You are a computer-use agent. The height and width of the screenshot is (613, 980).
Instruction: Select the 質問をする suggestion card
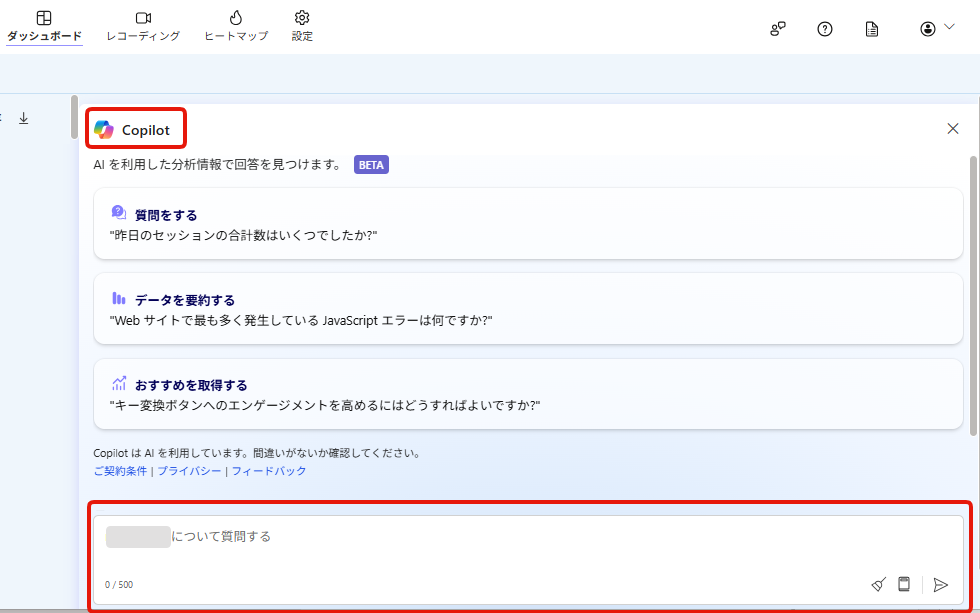(x=528, y=224)
